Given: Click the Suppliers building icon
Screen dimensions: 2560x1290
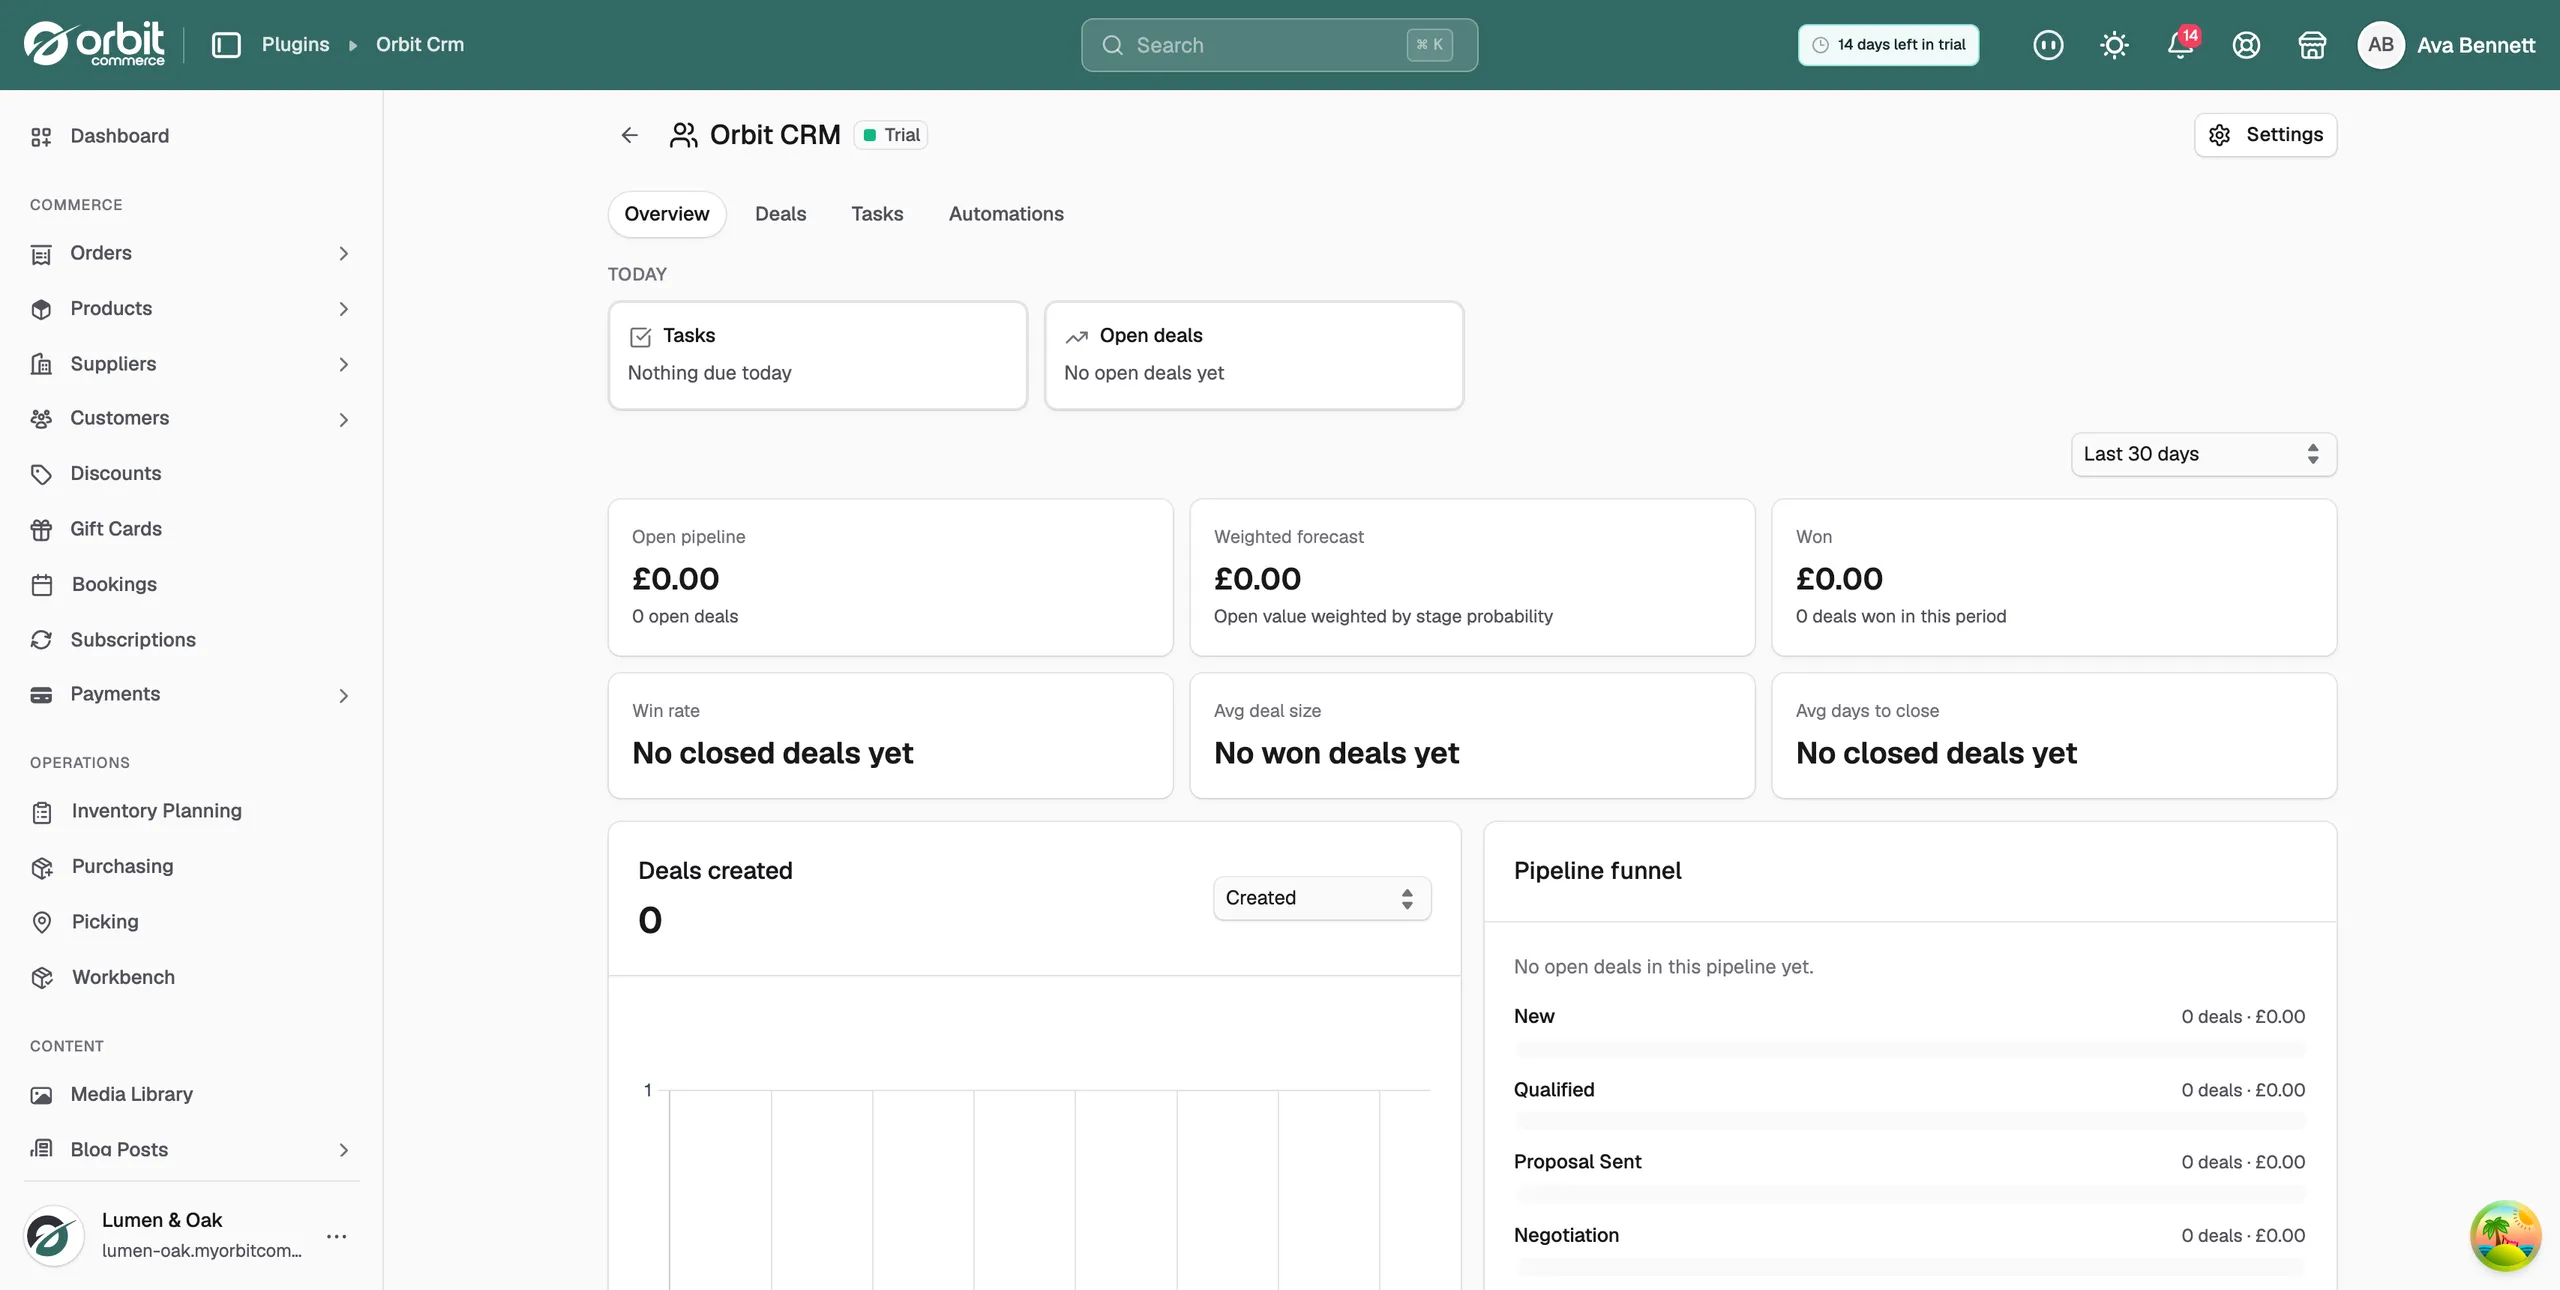Looking at the screenshot, I should coord(41,364).
